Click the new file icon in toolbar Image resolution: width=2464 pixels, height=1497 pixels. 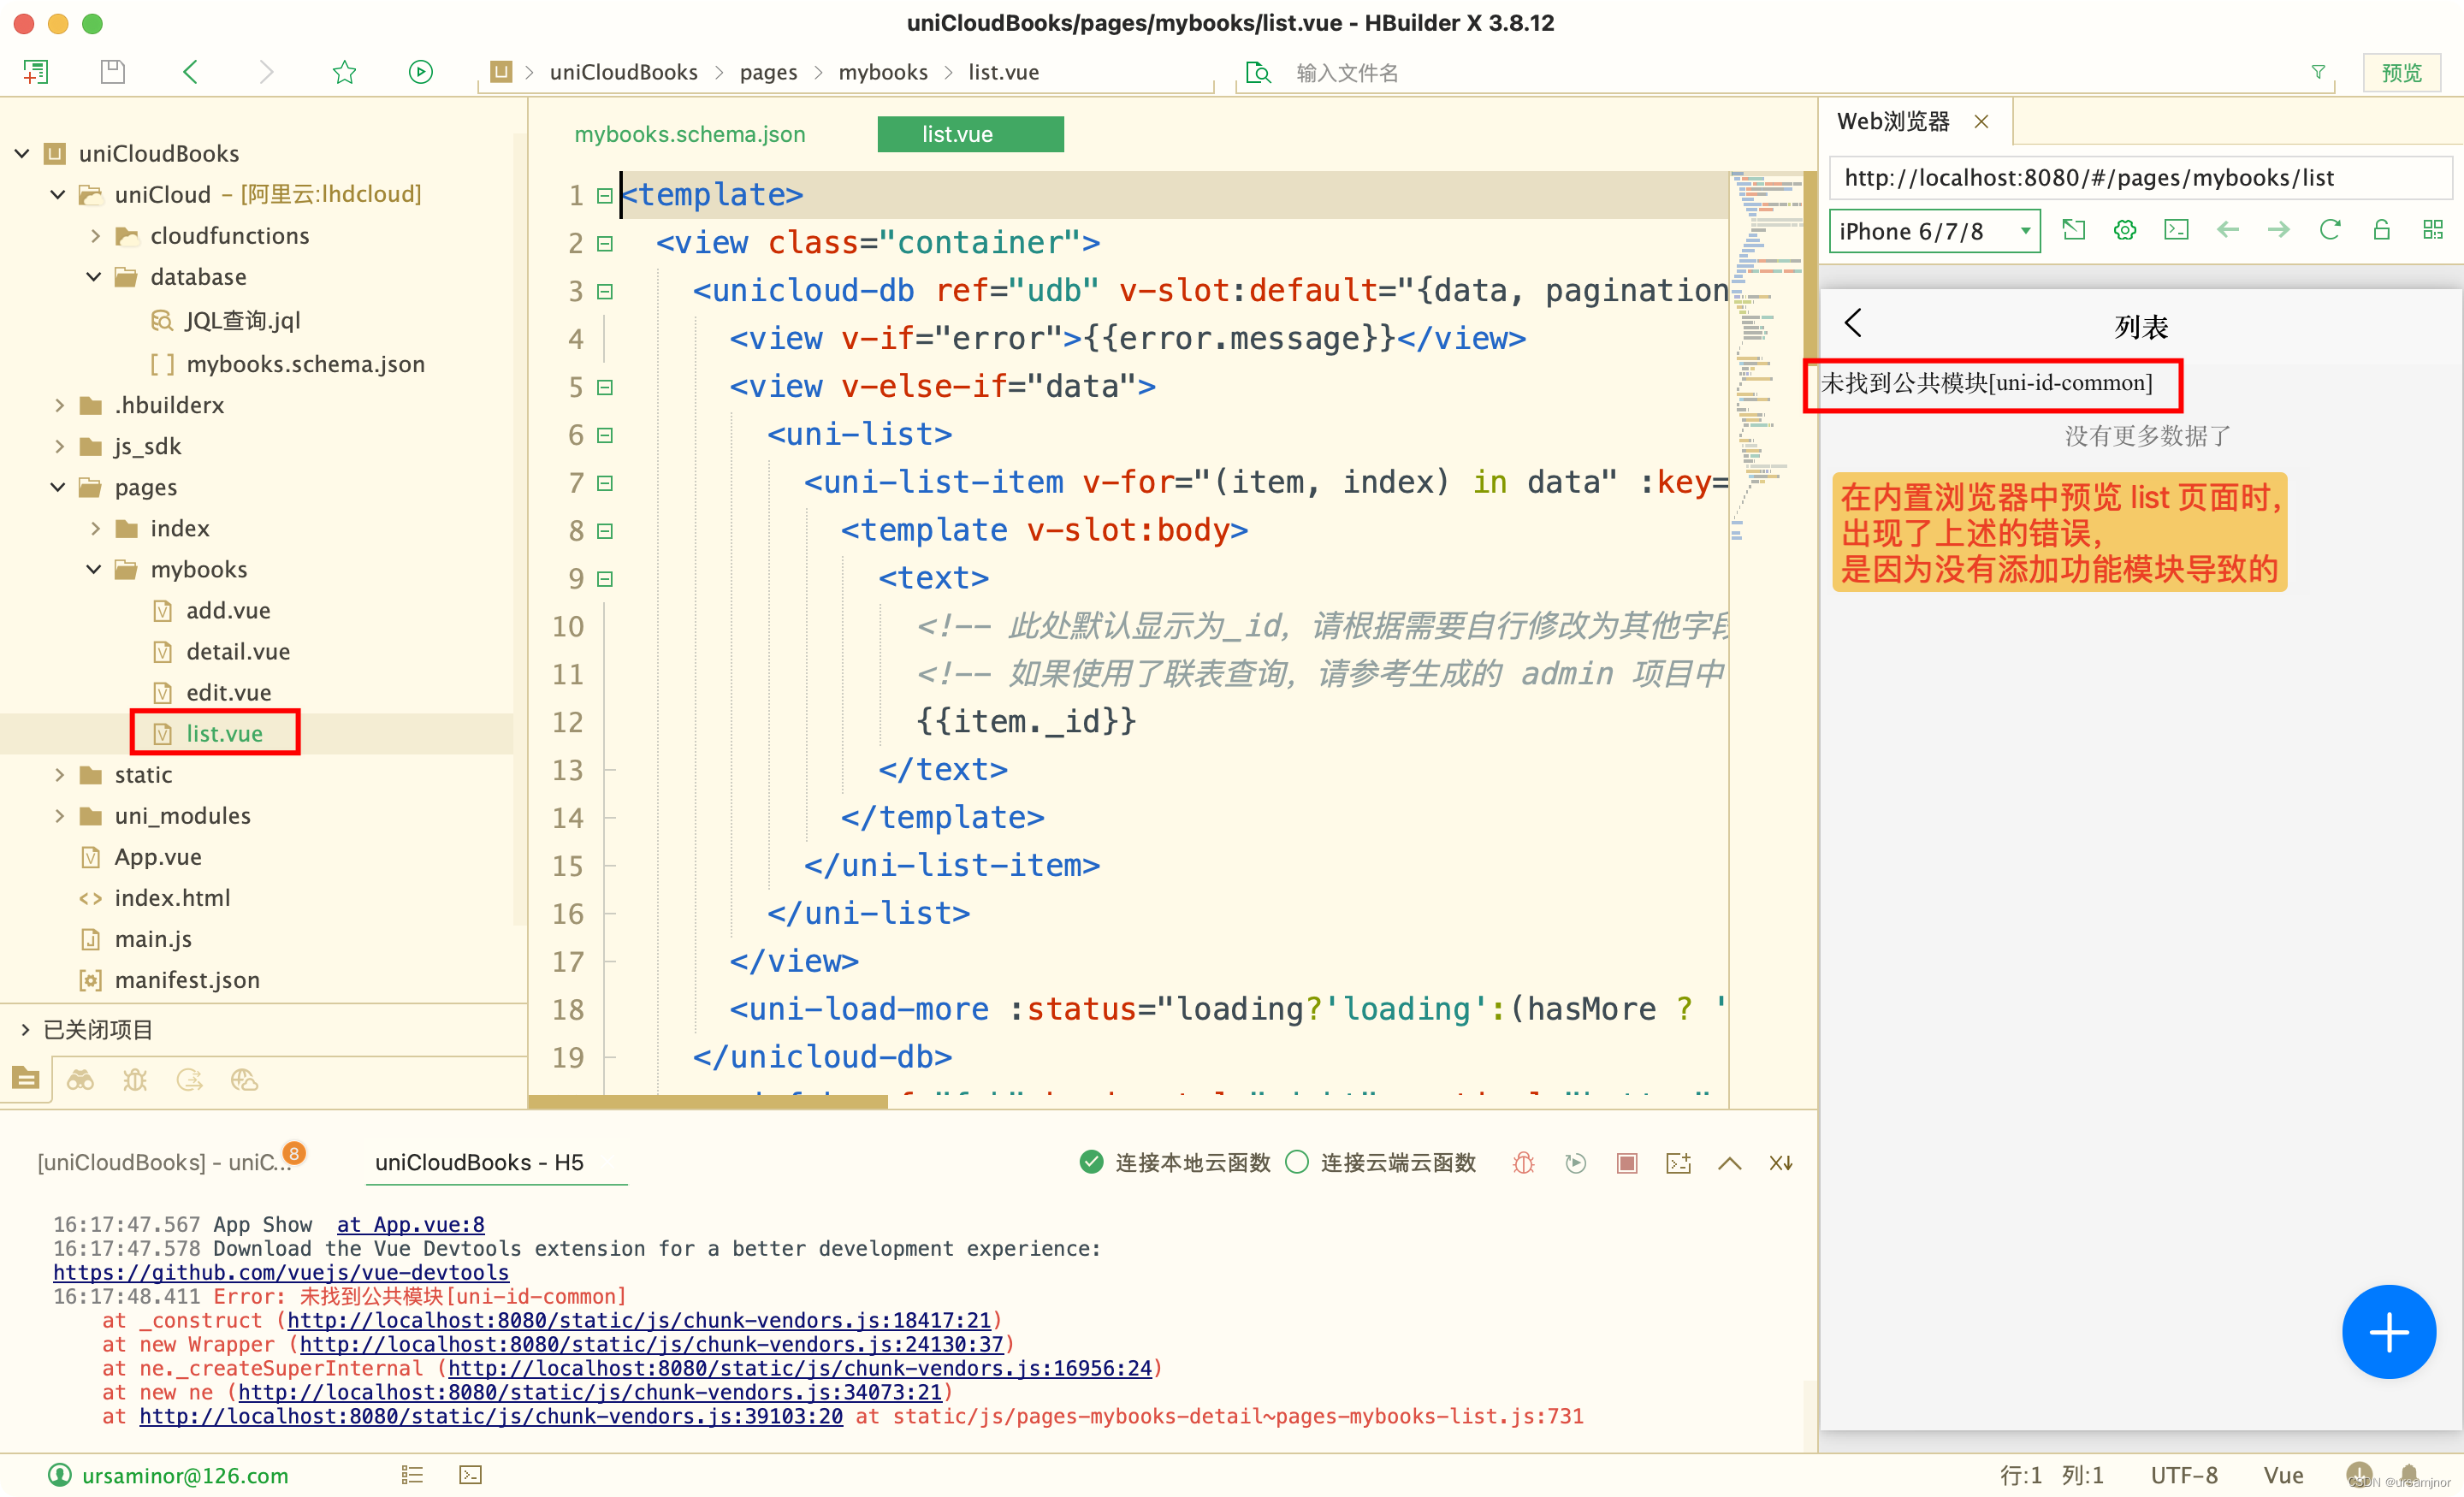coord(36,72)
